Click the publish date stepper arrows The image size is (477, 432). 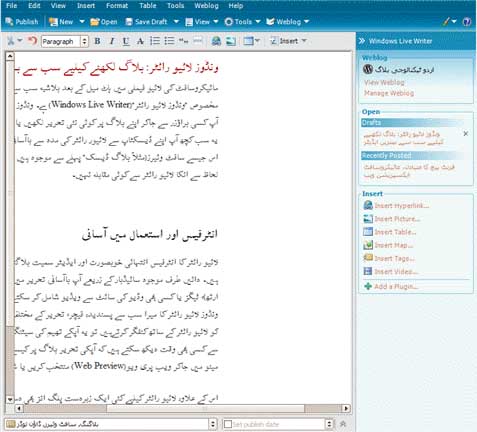click(329, 424)
